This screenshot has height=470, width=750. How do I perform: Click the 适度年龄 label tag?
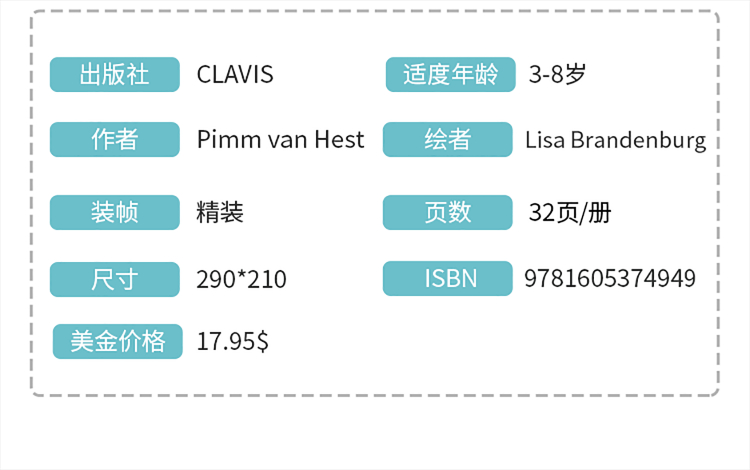click(449, 74)
